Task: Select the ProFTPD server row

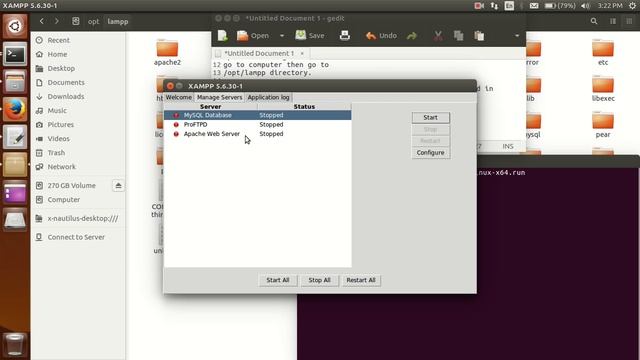Action: coord(257,124)
